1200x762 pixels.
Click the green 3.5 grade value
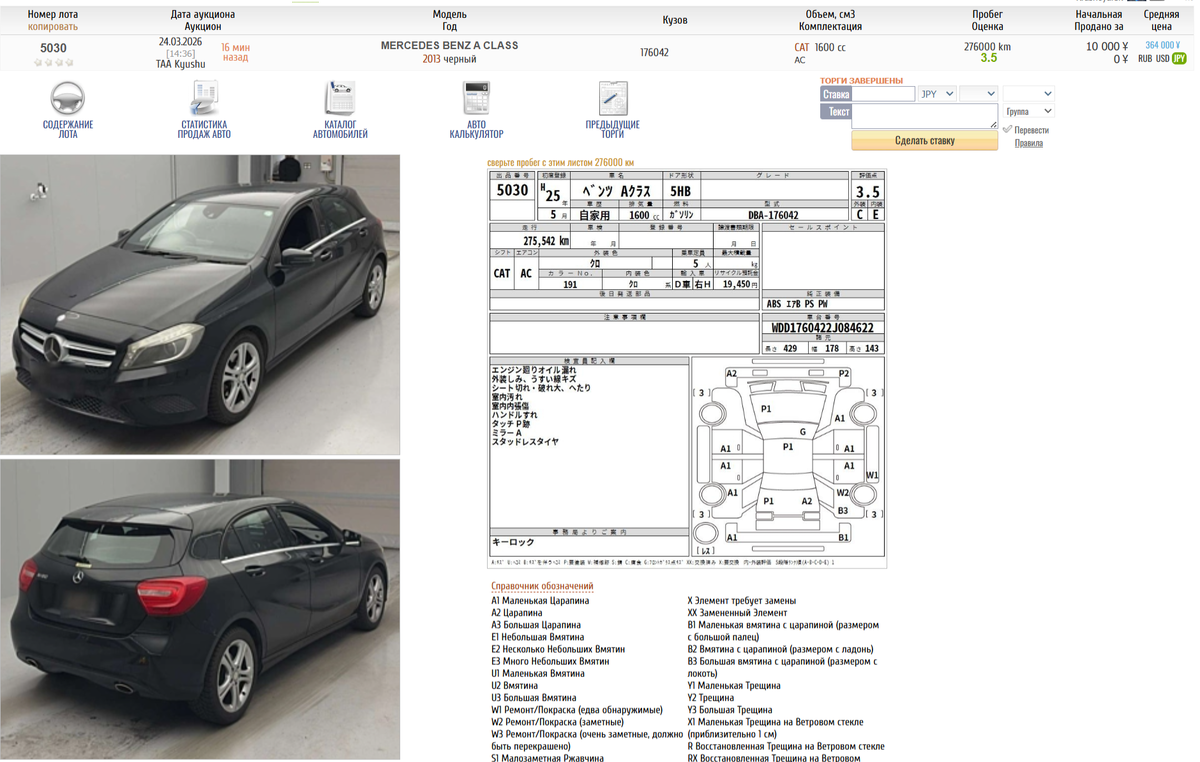(x=988, y=58)
